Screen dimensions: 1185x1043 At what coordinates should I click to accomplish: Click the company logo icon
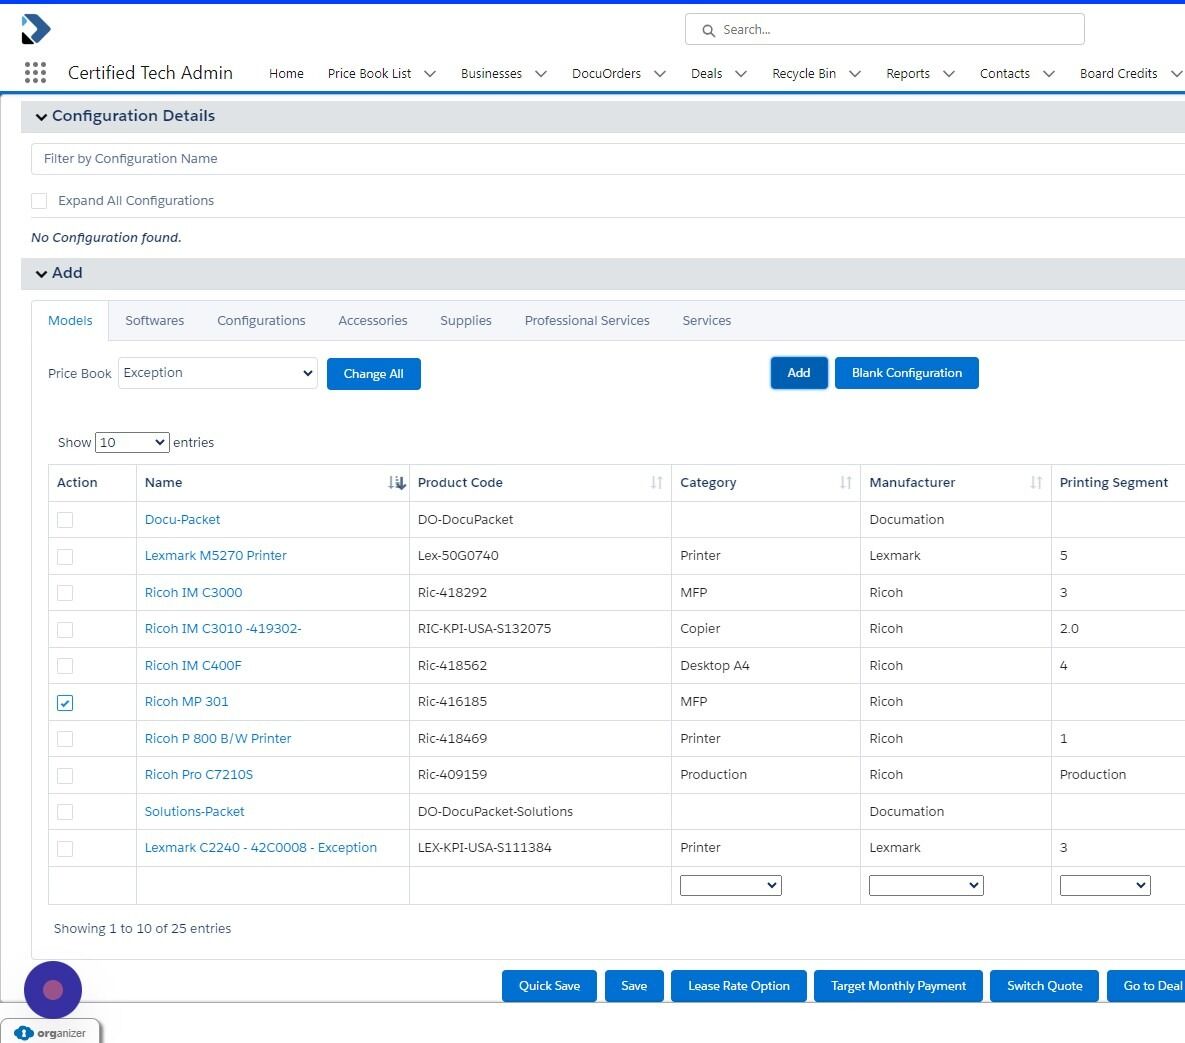[36, 29]
